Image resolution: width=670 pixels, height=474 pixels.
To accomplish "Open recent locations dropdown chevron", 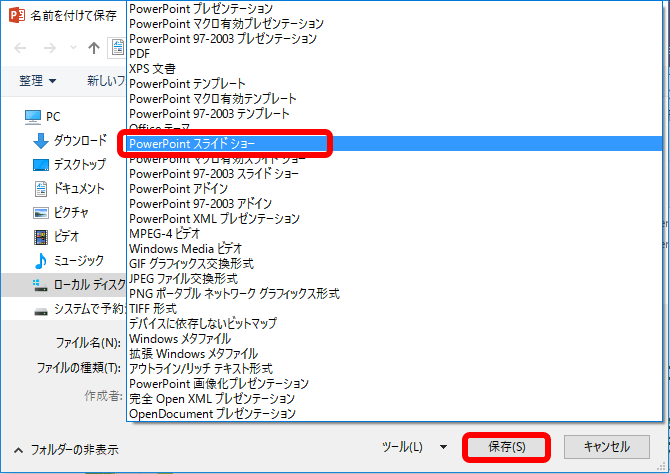I will [x=73, y=47].
